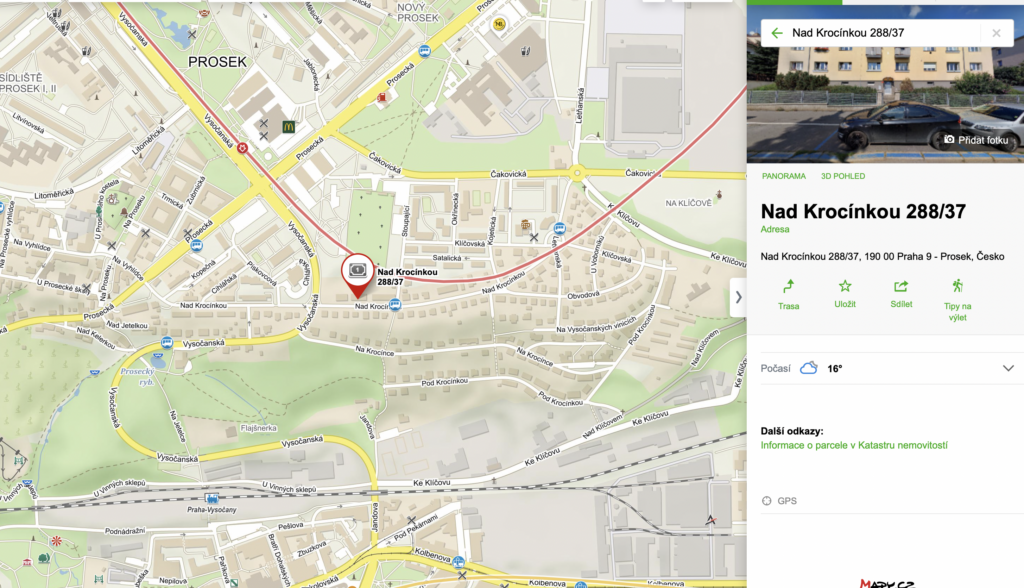This screenshot has width=1024, height=588.
Task: Click the green back arrow in search box
Action: pos(776,33)
